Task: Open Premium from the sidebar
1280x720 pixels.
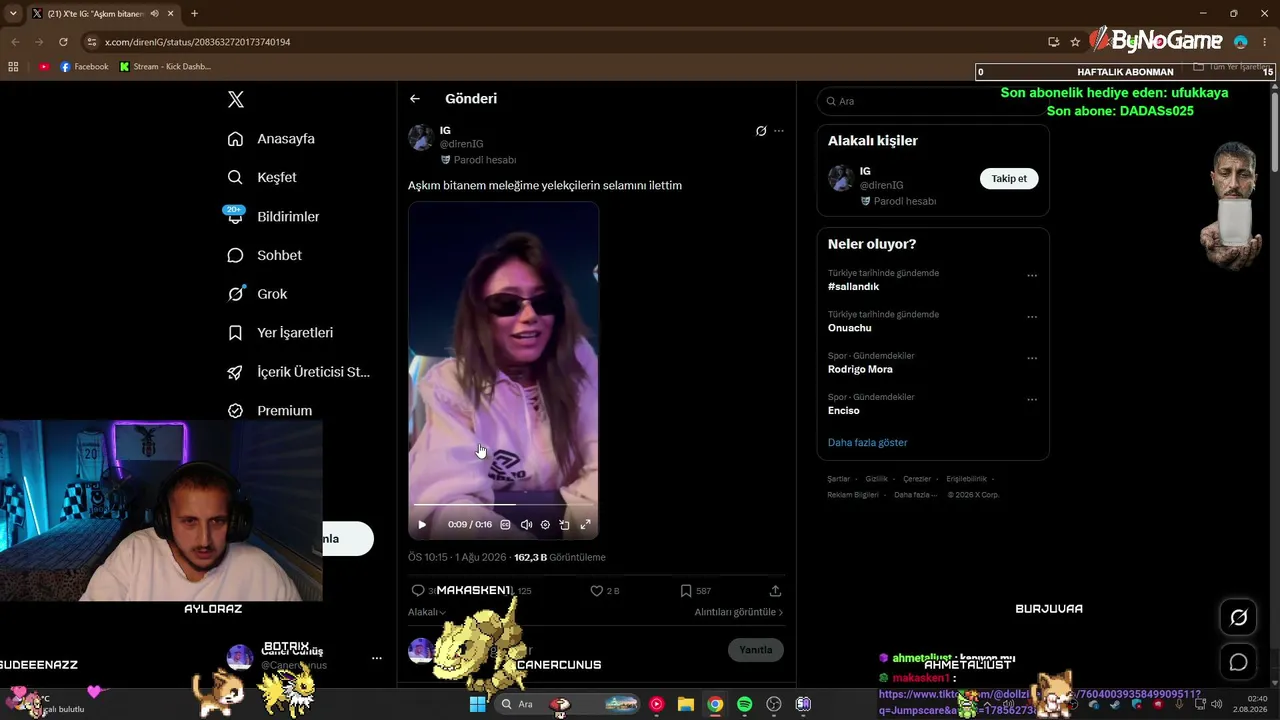Action: click(x=270, y=411)
